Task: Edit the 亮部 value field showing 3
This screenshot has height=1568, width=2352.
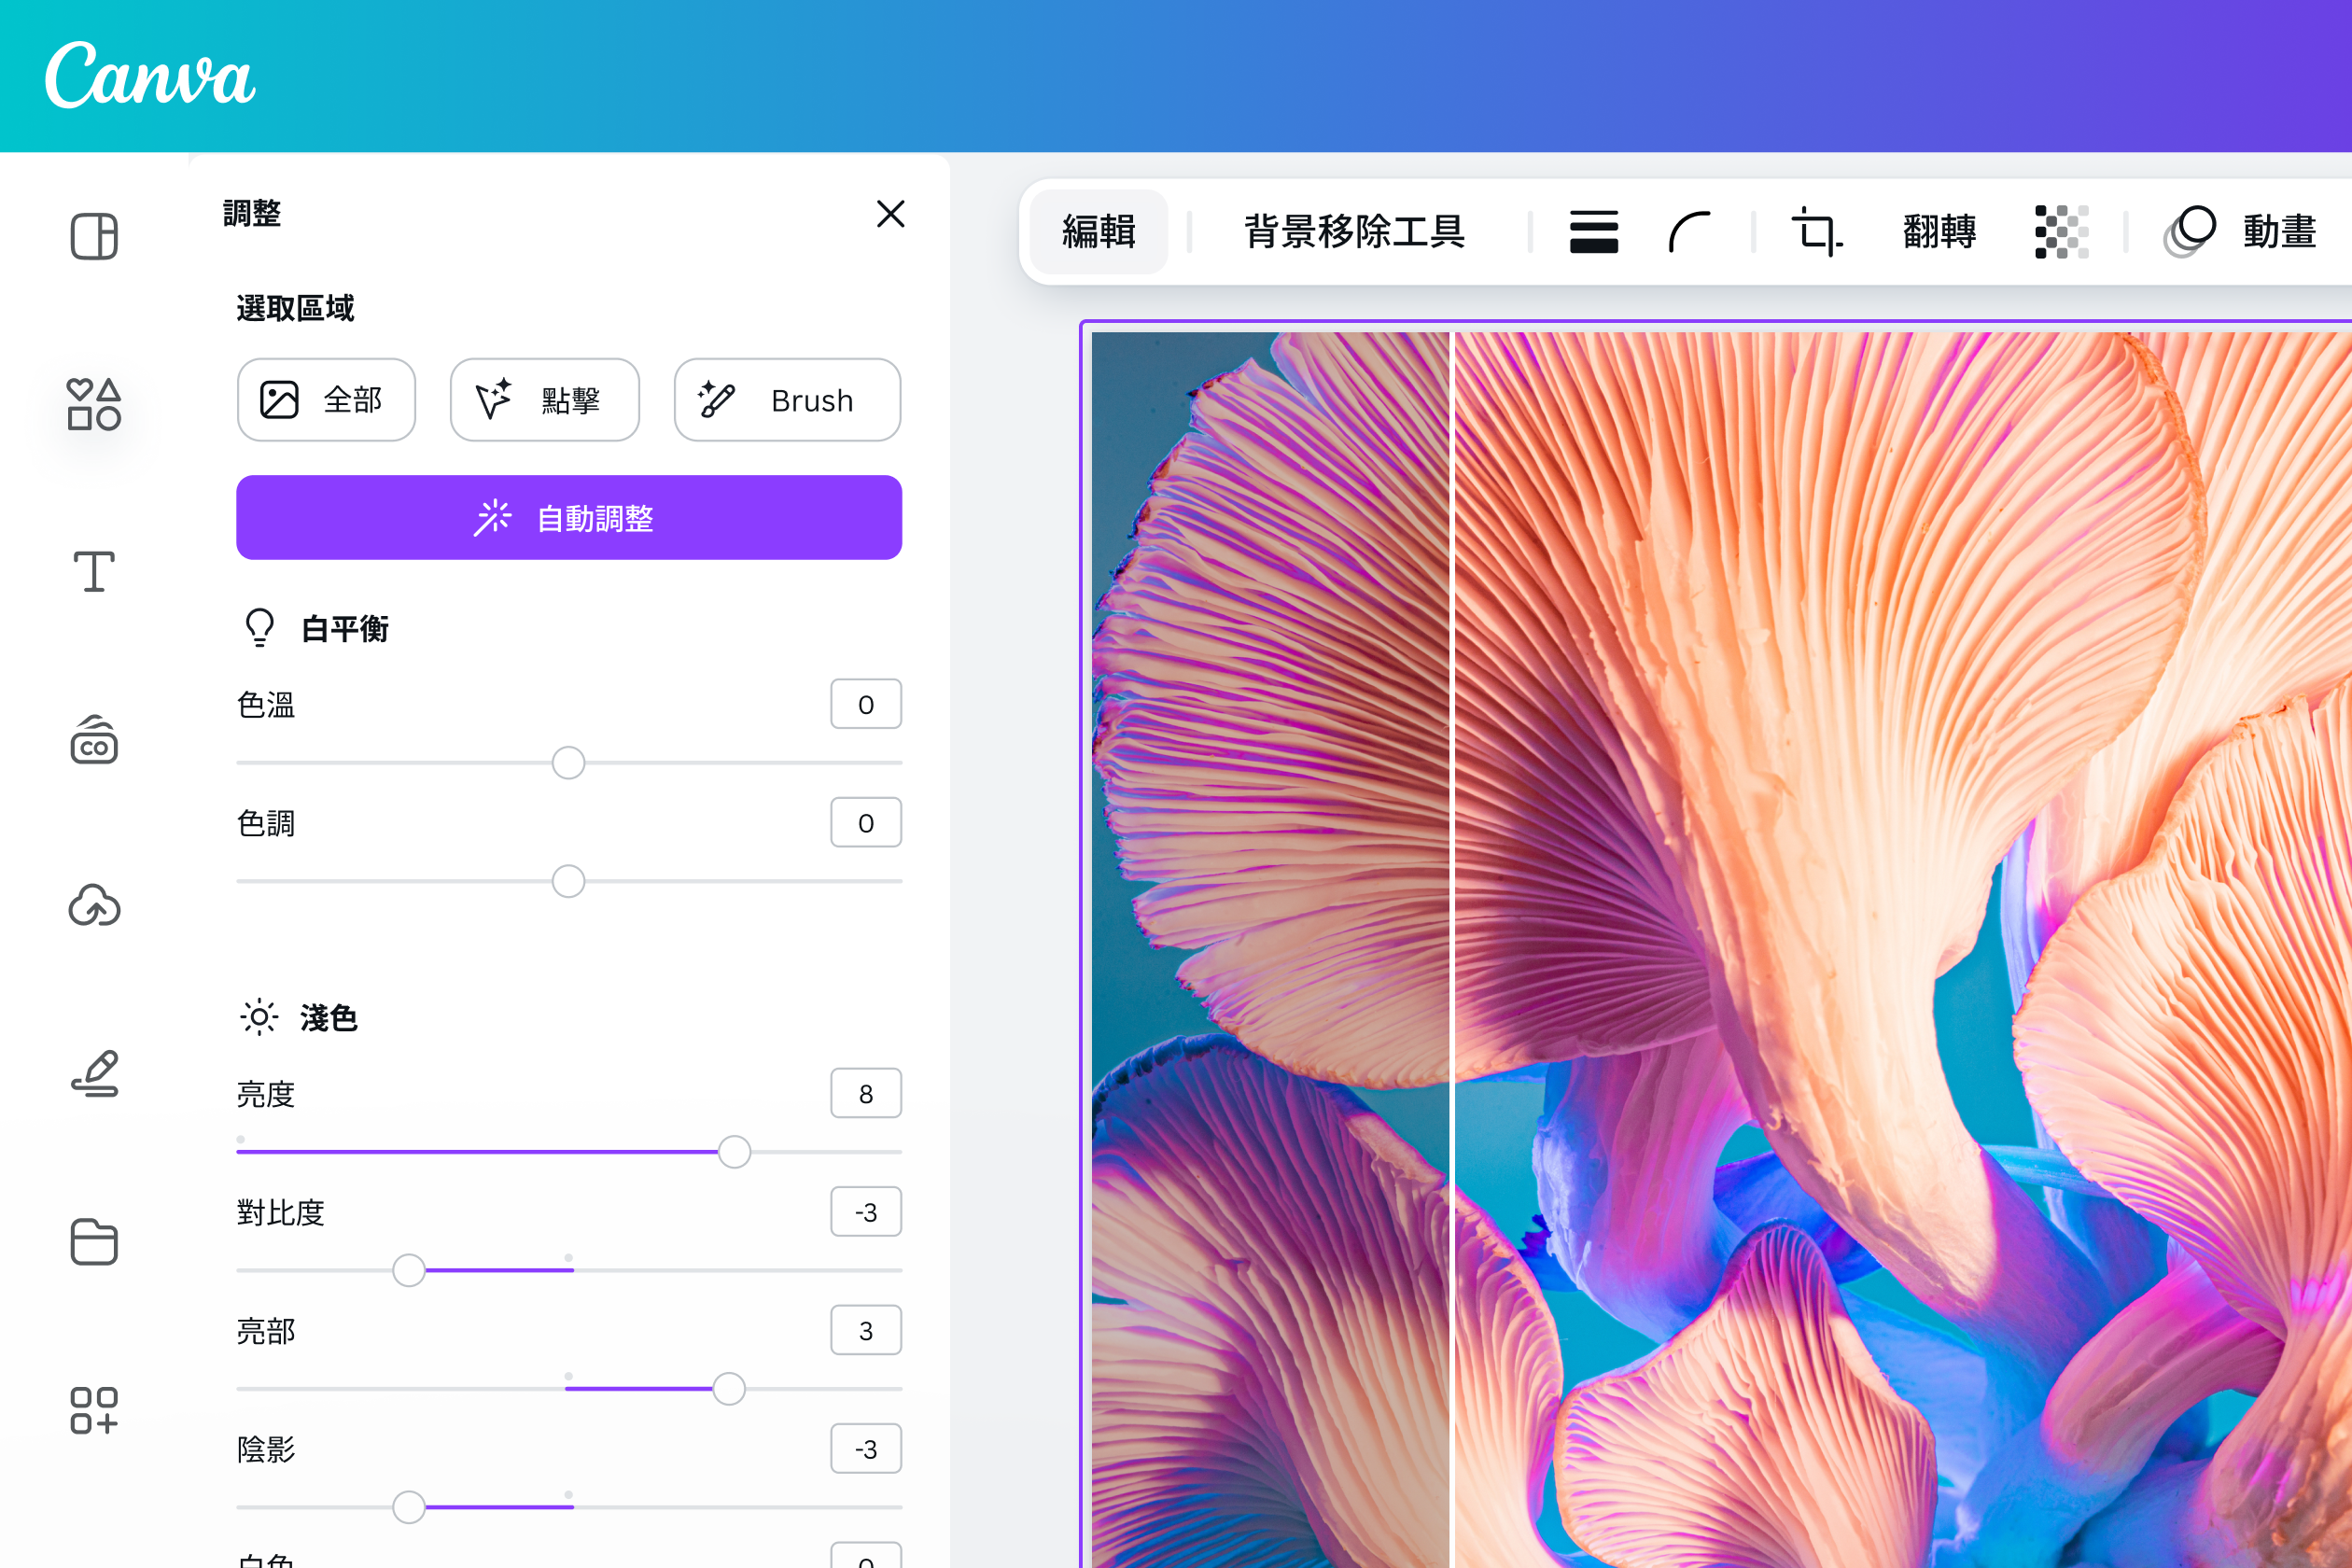Action: coord(866,1331)
